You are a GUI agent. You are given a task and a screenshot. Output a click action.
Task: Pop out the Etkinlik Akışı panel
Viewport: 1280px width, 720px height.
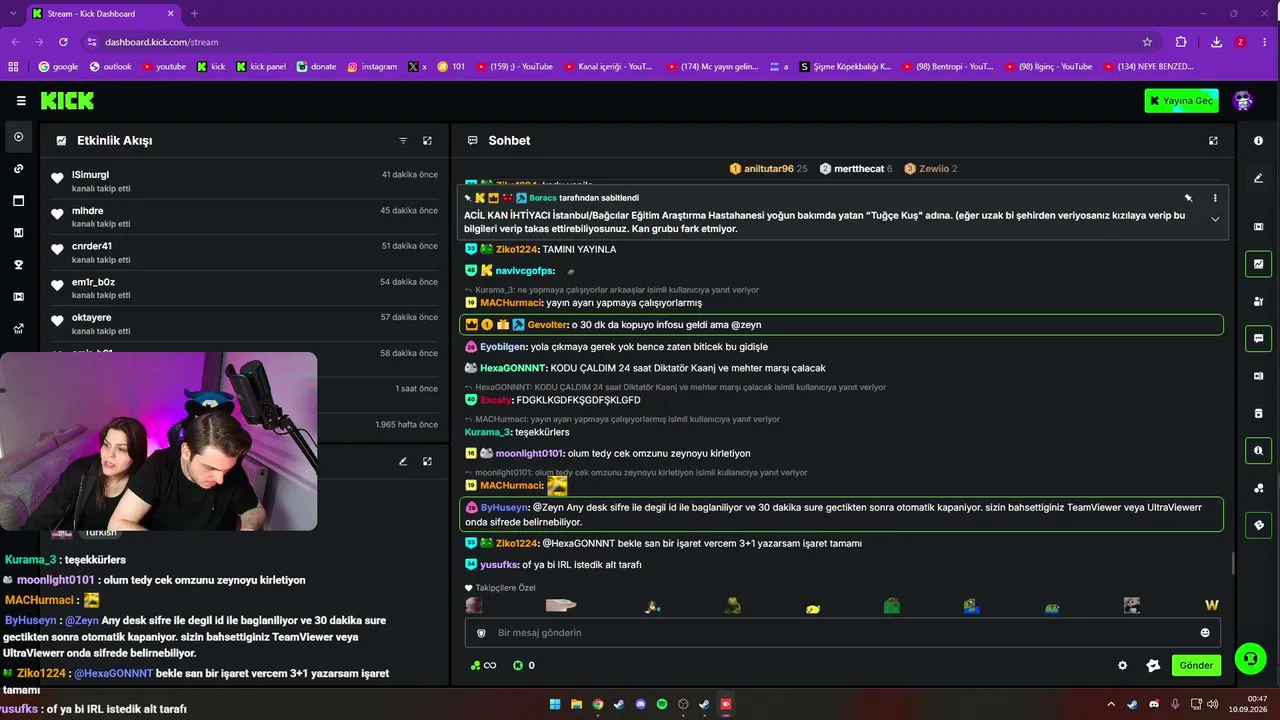427,141
